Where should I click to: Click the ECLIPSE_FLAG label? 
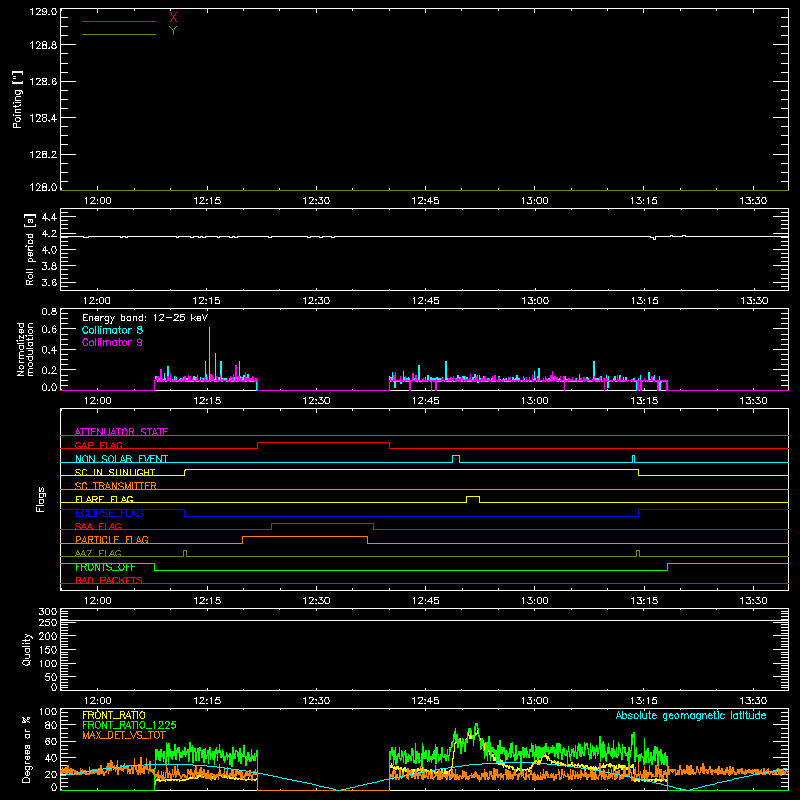[109, 513]
